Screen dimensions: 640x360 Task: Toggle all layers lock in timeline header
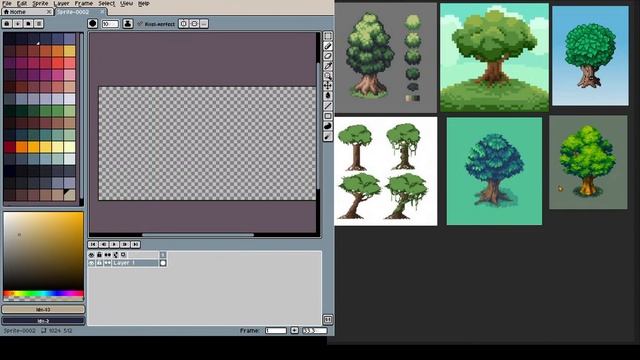[99, 255]
